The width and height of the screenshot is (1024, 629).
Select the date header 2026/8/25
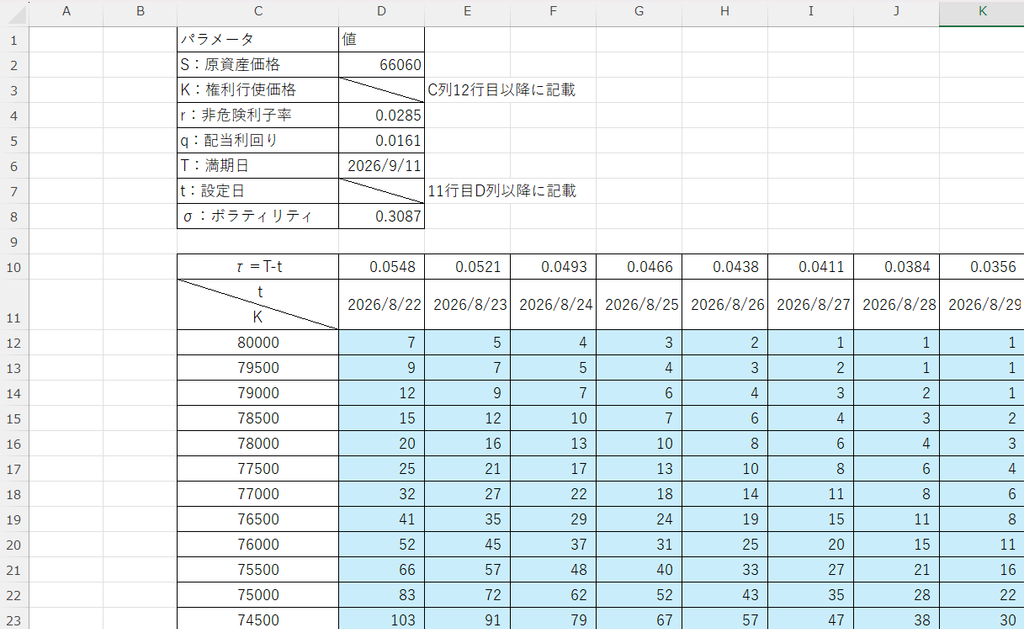pos(639,304)
